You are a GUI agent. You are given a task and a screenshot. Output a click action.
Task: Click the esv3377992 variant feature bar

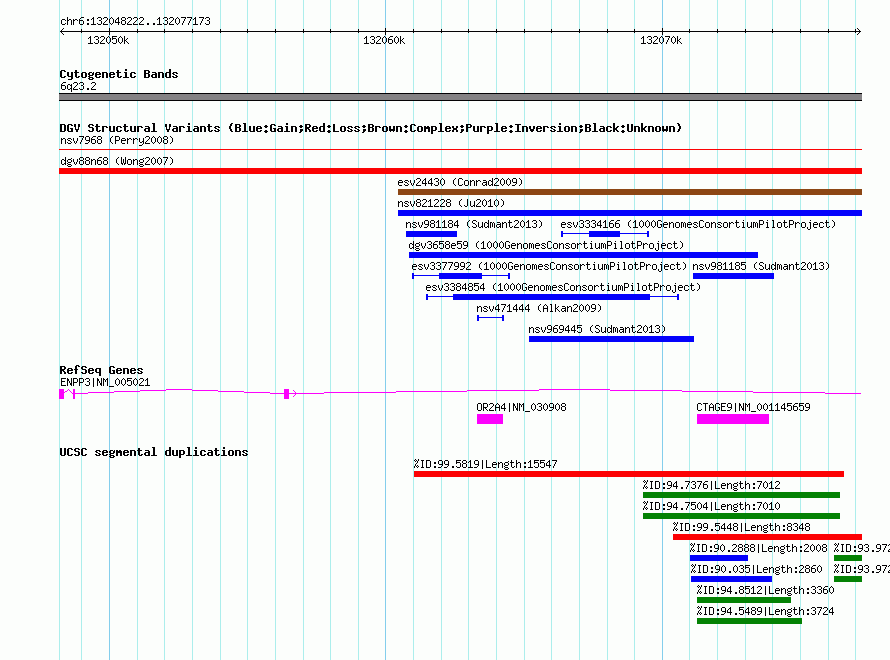(x=461, y=276)
